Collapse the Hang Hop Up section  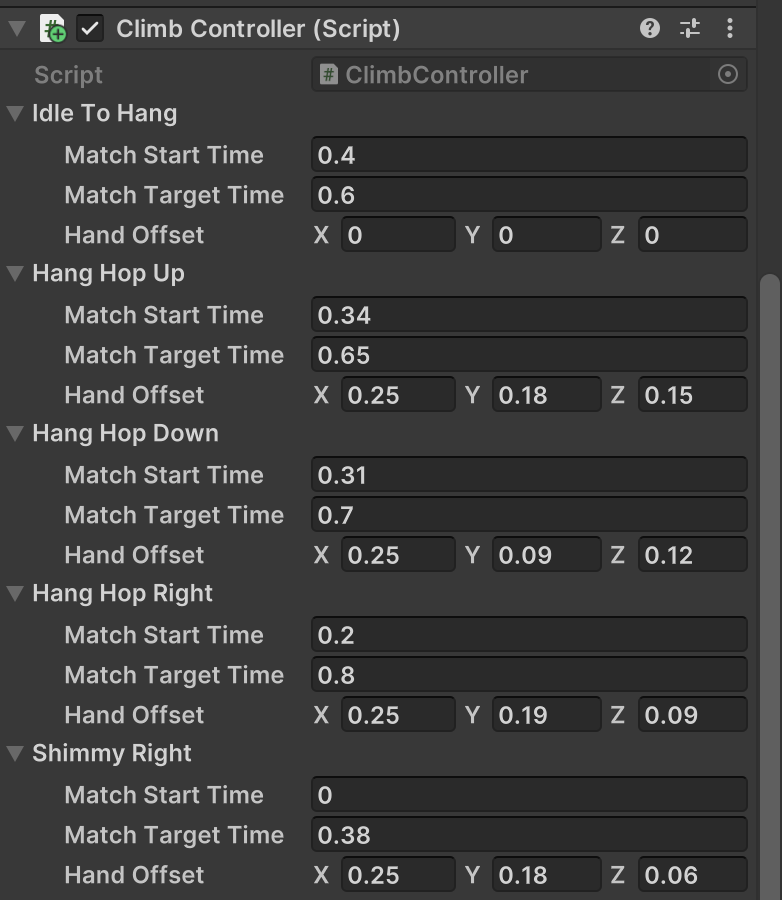click(x=15, y=274)
